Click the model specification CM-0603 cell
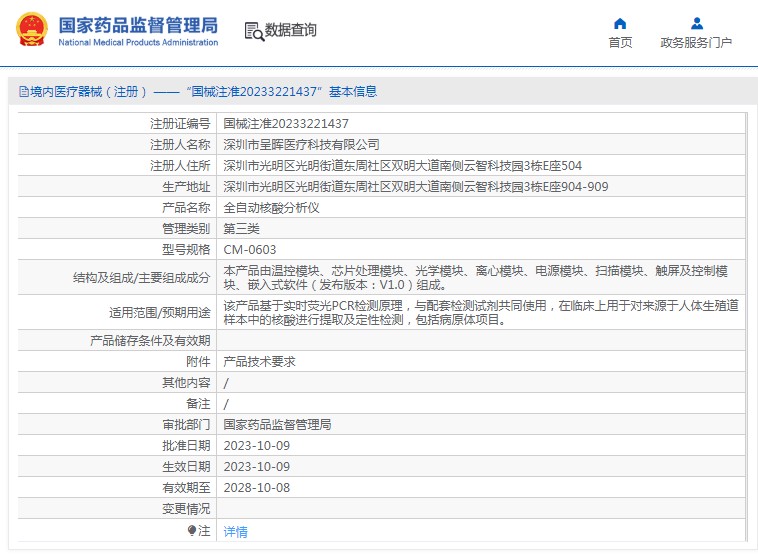 [250, 250]
